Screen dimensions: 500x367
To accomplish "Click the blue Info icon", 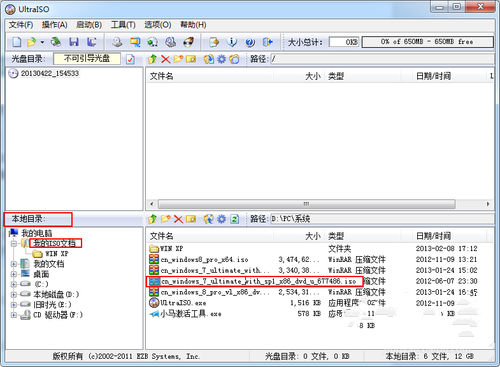I will tap(232, 42).
